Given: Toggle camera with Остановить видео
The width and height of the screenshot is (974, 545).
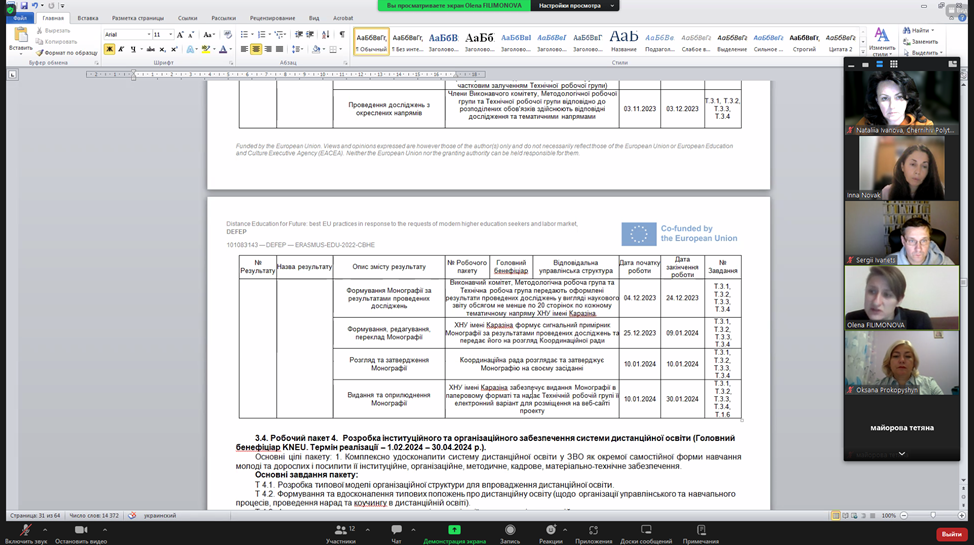Looking at the screenshot, I should 81,529.
